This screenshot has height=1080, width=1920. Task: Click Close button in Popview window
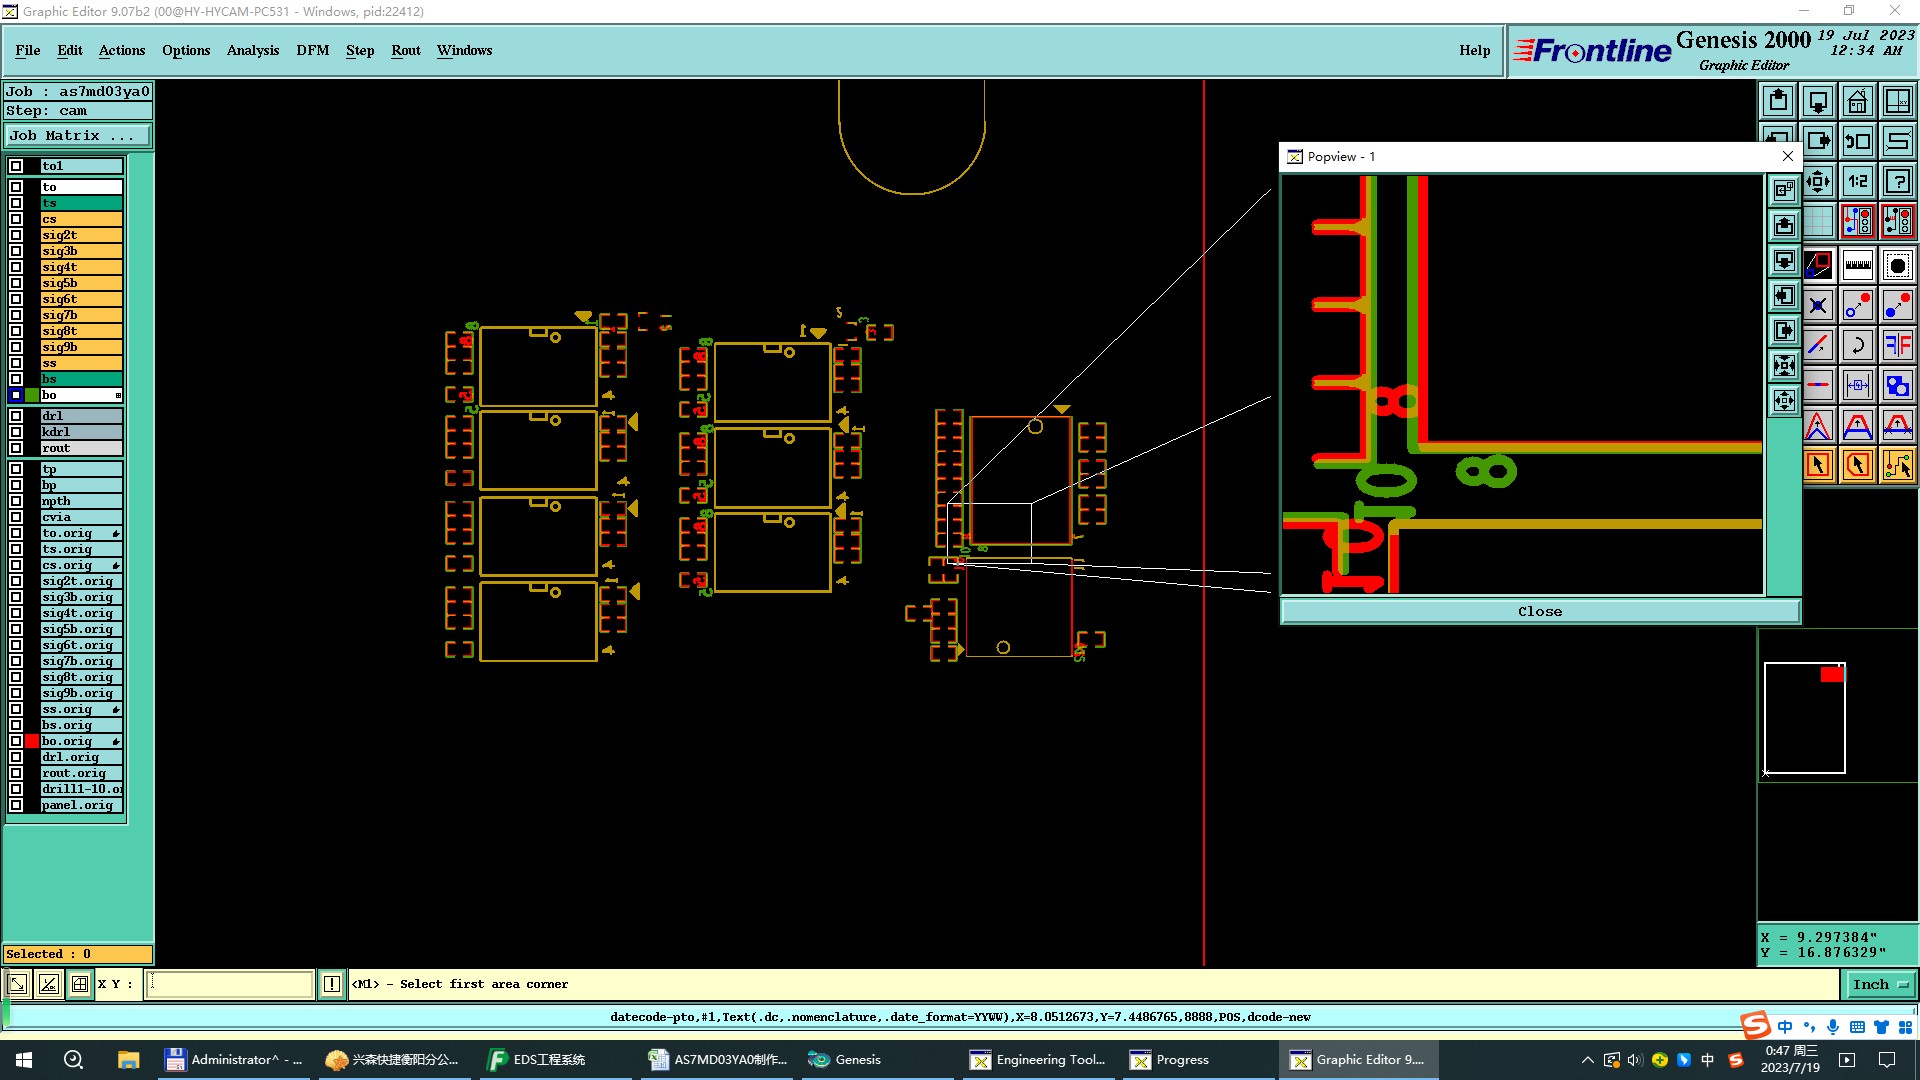(1539, 611)
